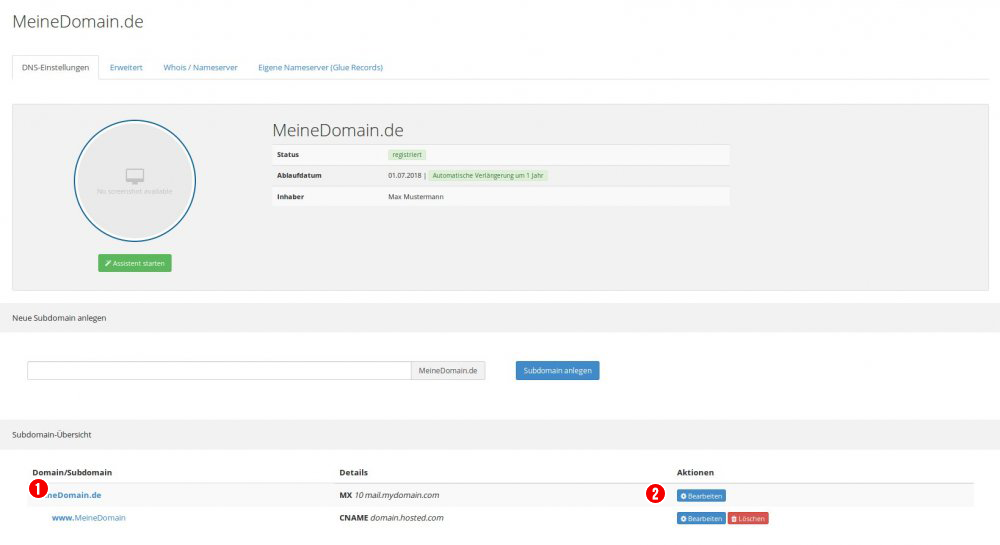Image resolution: width=1000 pixels, height=545 pixels.
Task: Open the Whois / Nameserver tab
Action: tap(200, 68)
